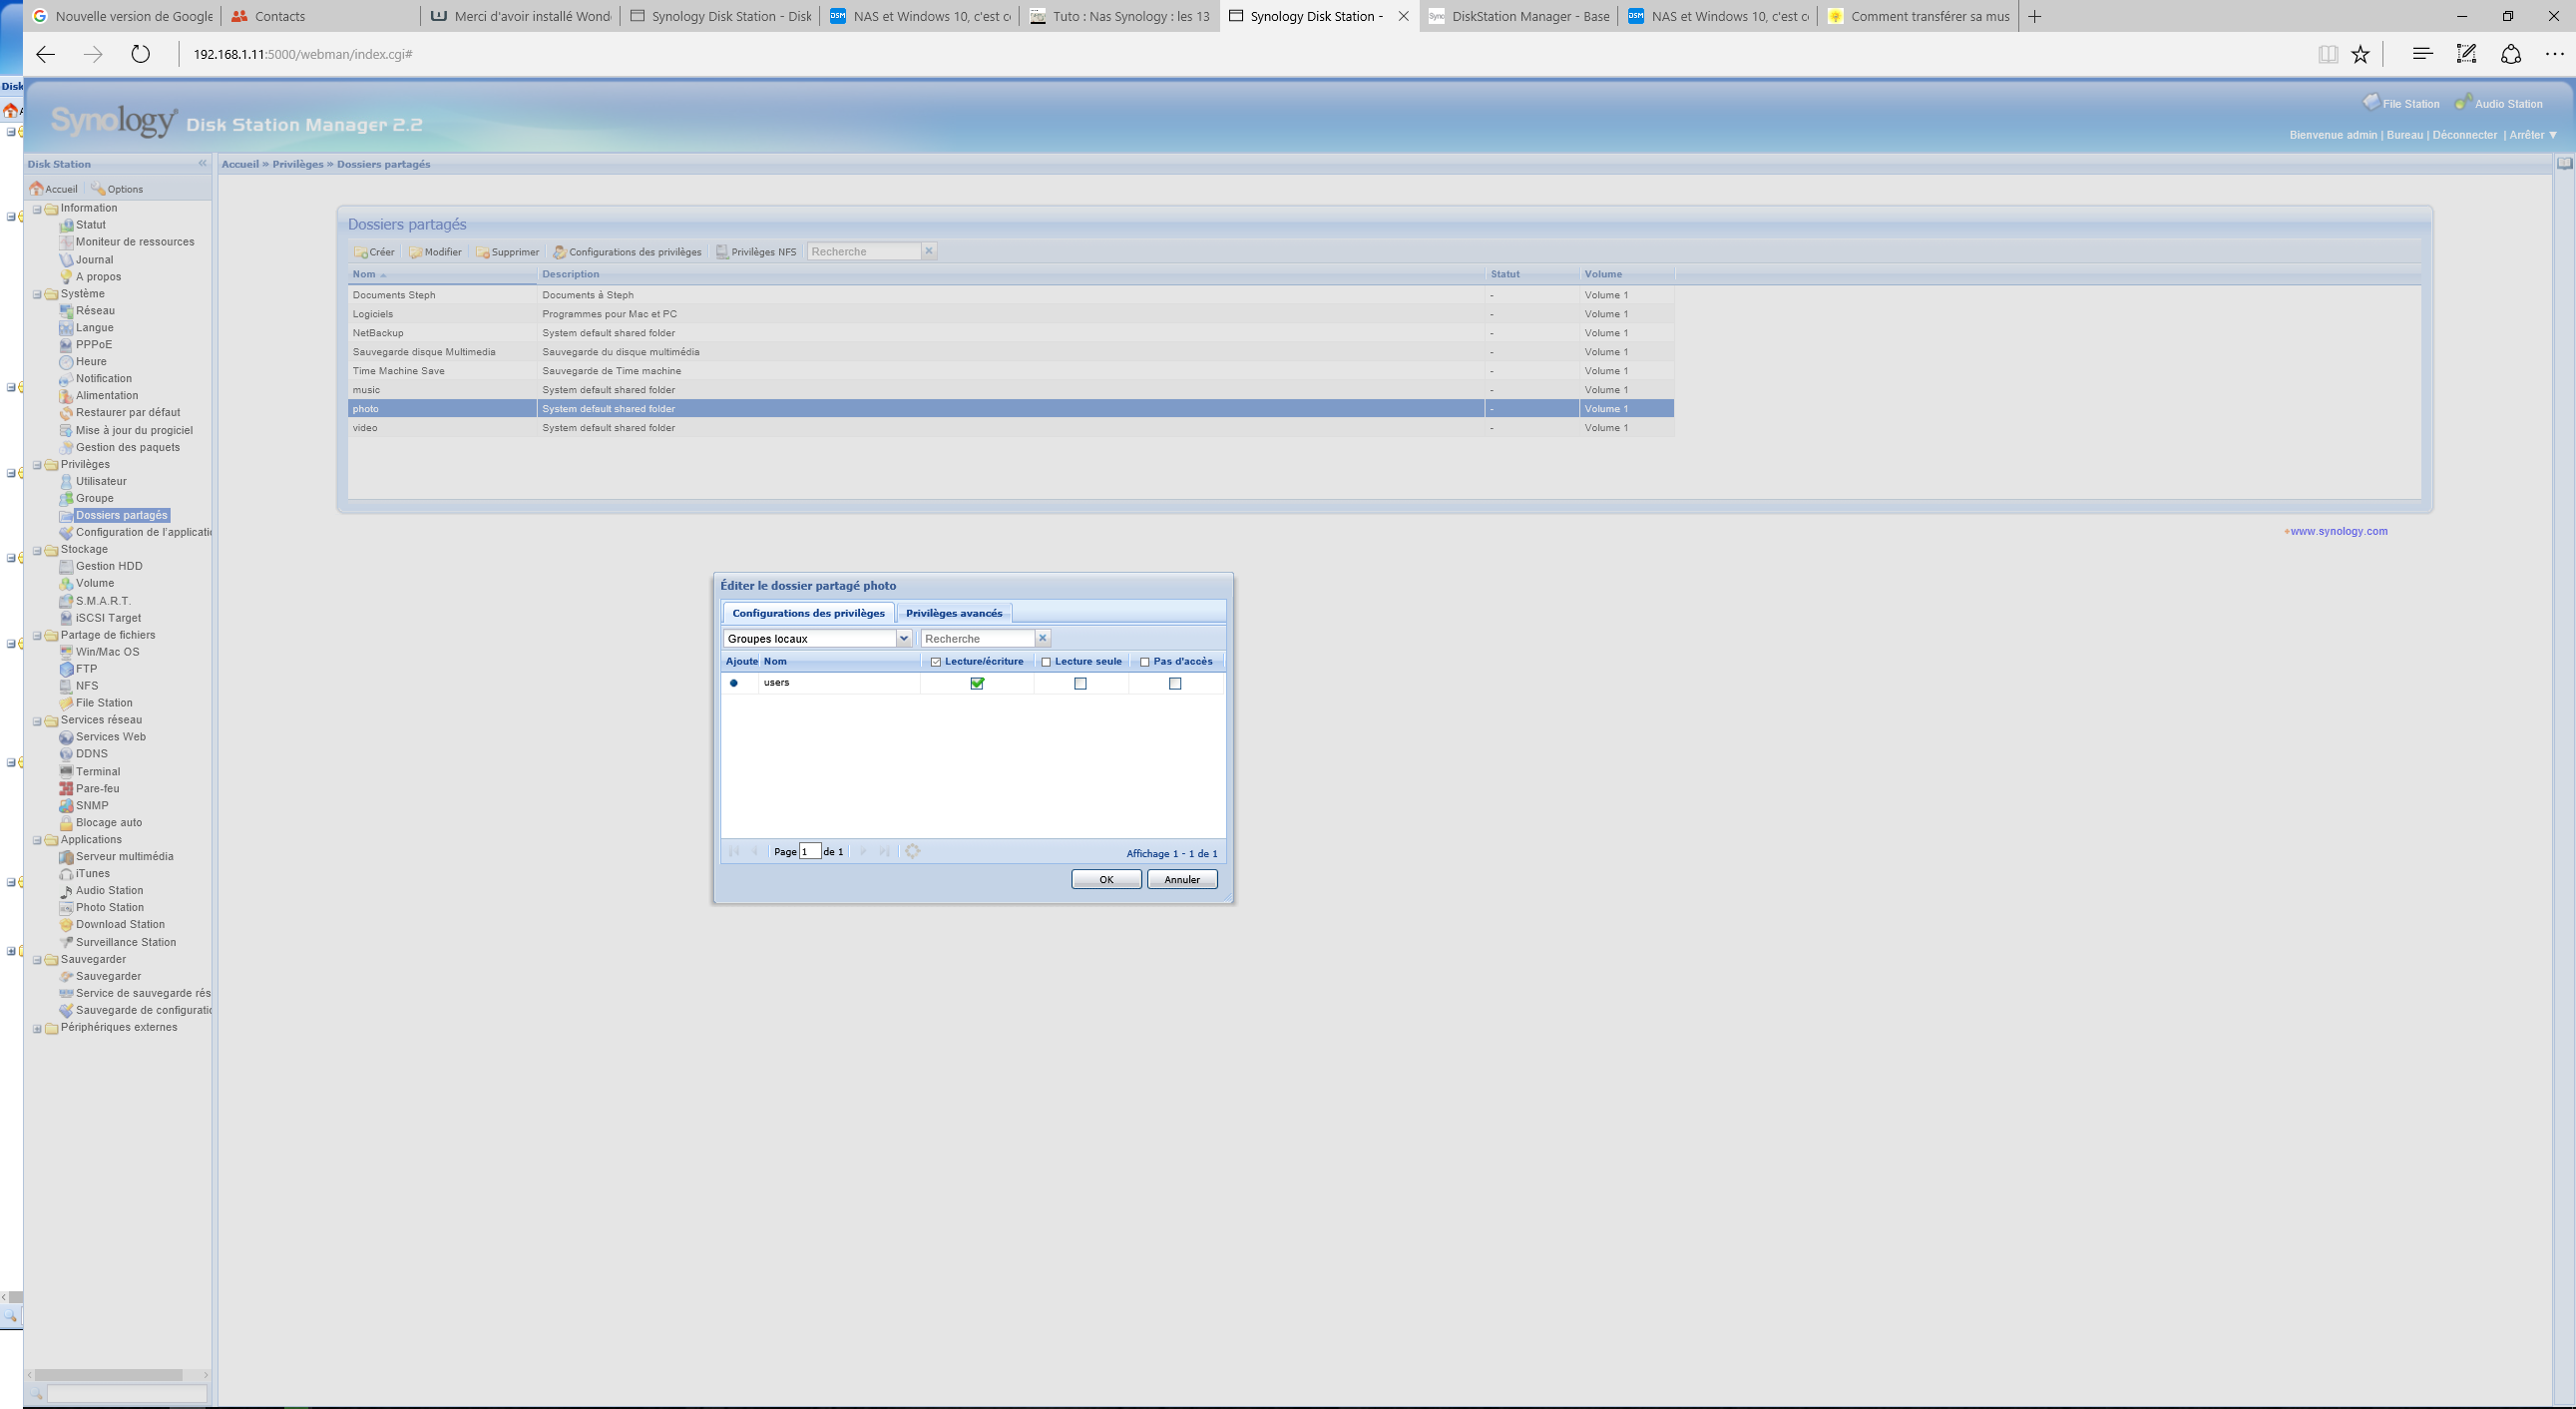
Task: Click the Créer shared folder toolbar icon
Action: tap(362, 252)
